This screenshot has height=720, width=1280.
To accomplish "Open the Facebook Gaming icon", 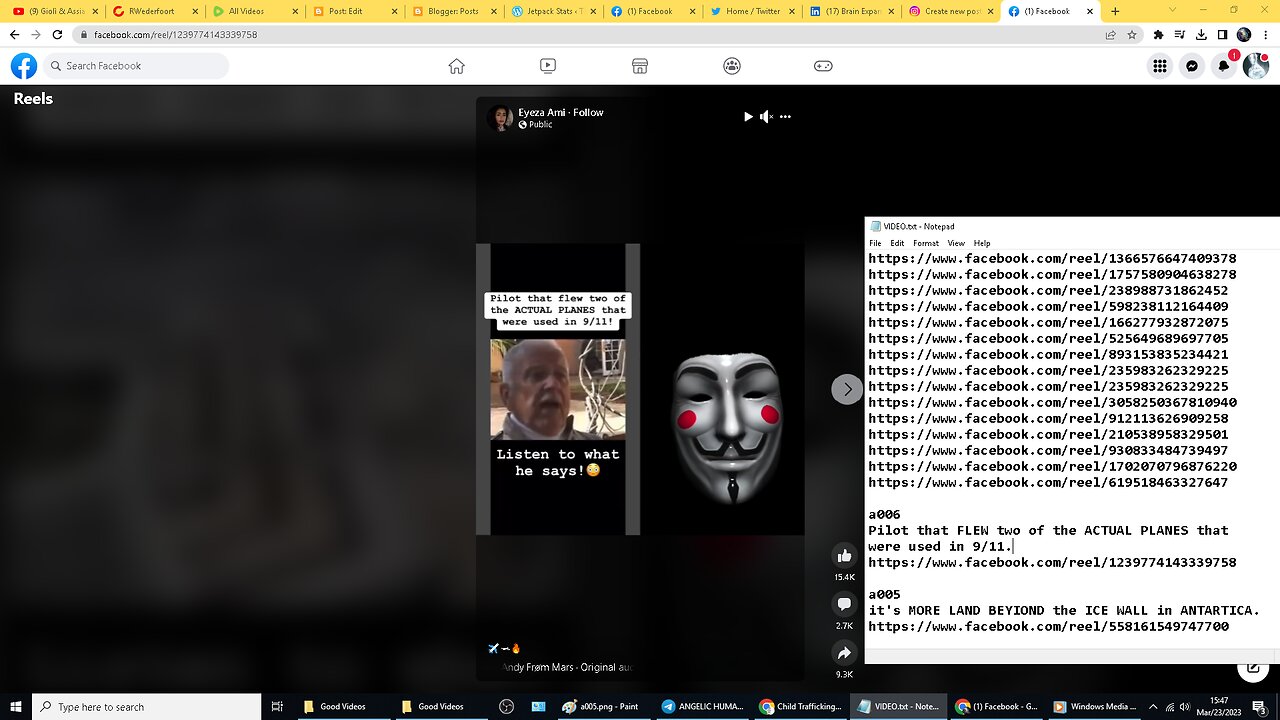I will [823, 66].
